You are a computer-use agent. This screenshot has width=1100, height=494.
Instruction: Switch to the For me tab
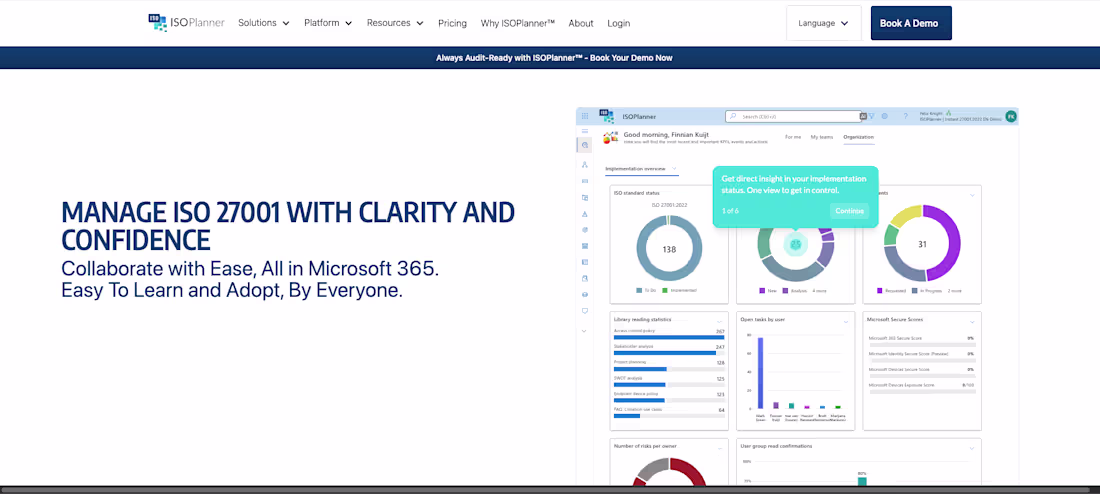[x=793, y=137]
